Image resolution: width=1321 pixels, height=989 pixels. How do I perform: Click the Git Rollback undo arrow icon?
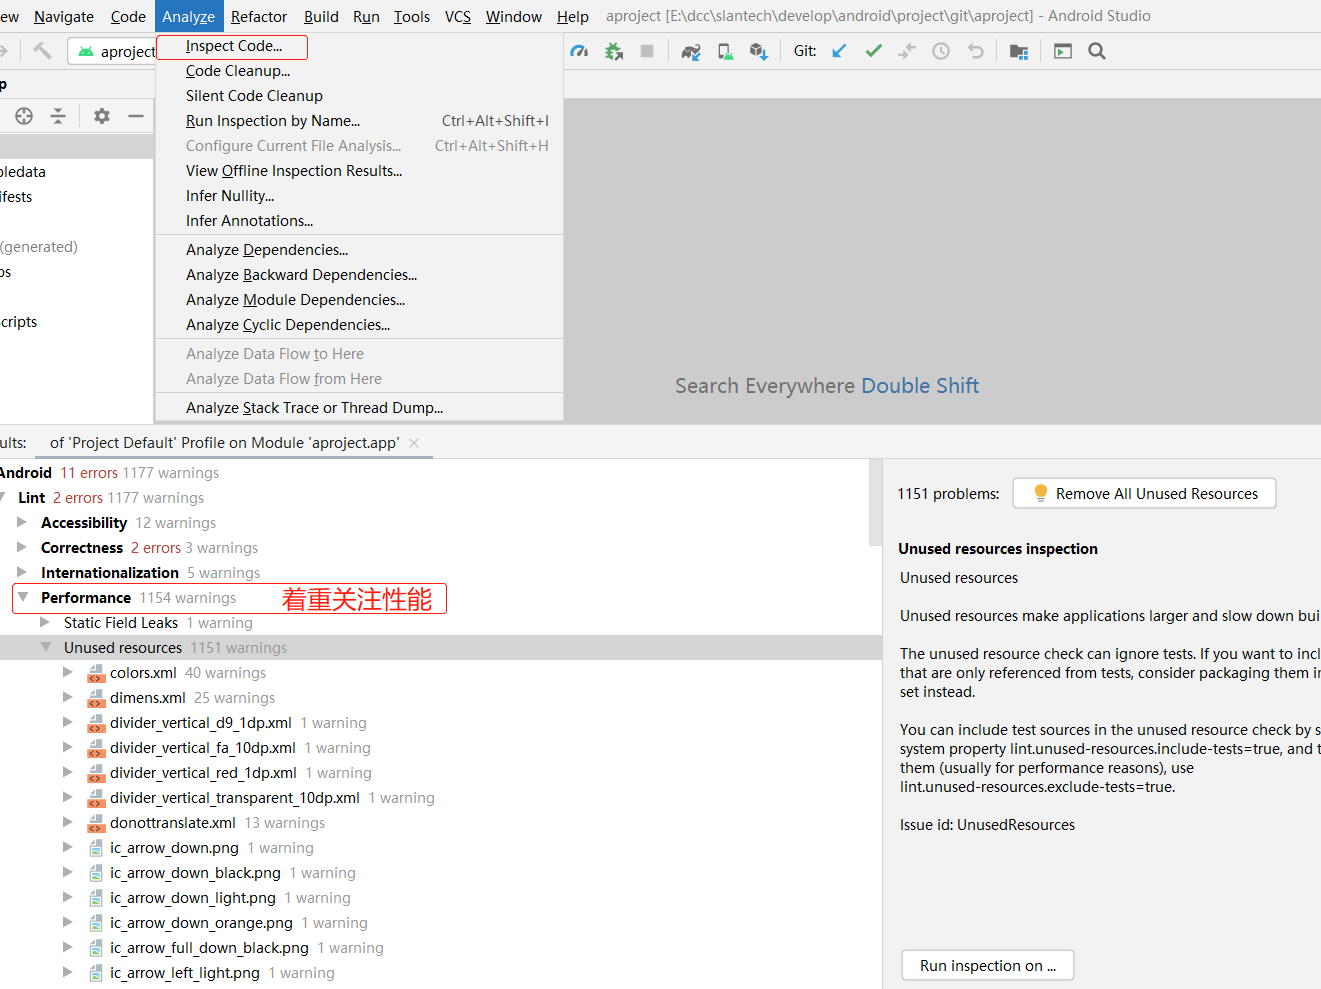click(x=976, y=51)
